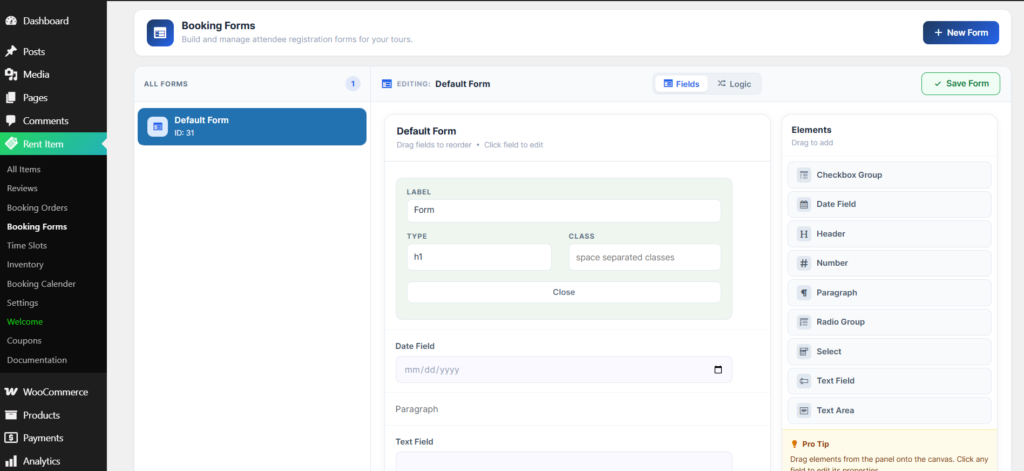Open Documentation submenu item

tap(37, 360)
